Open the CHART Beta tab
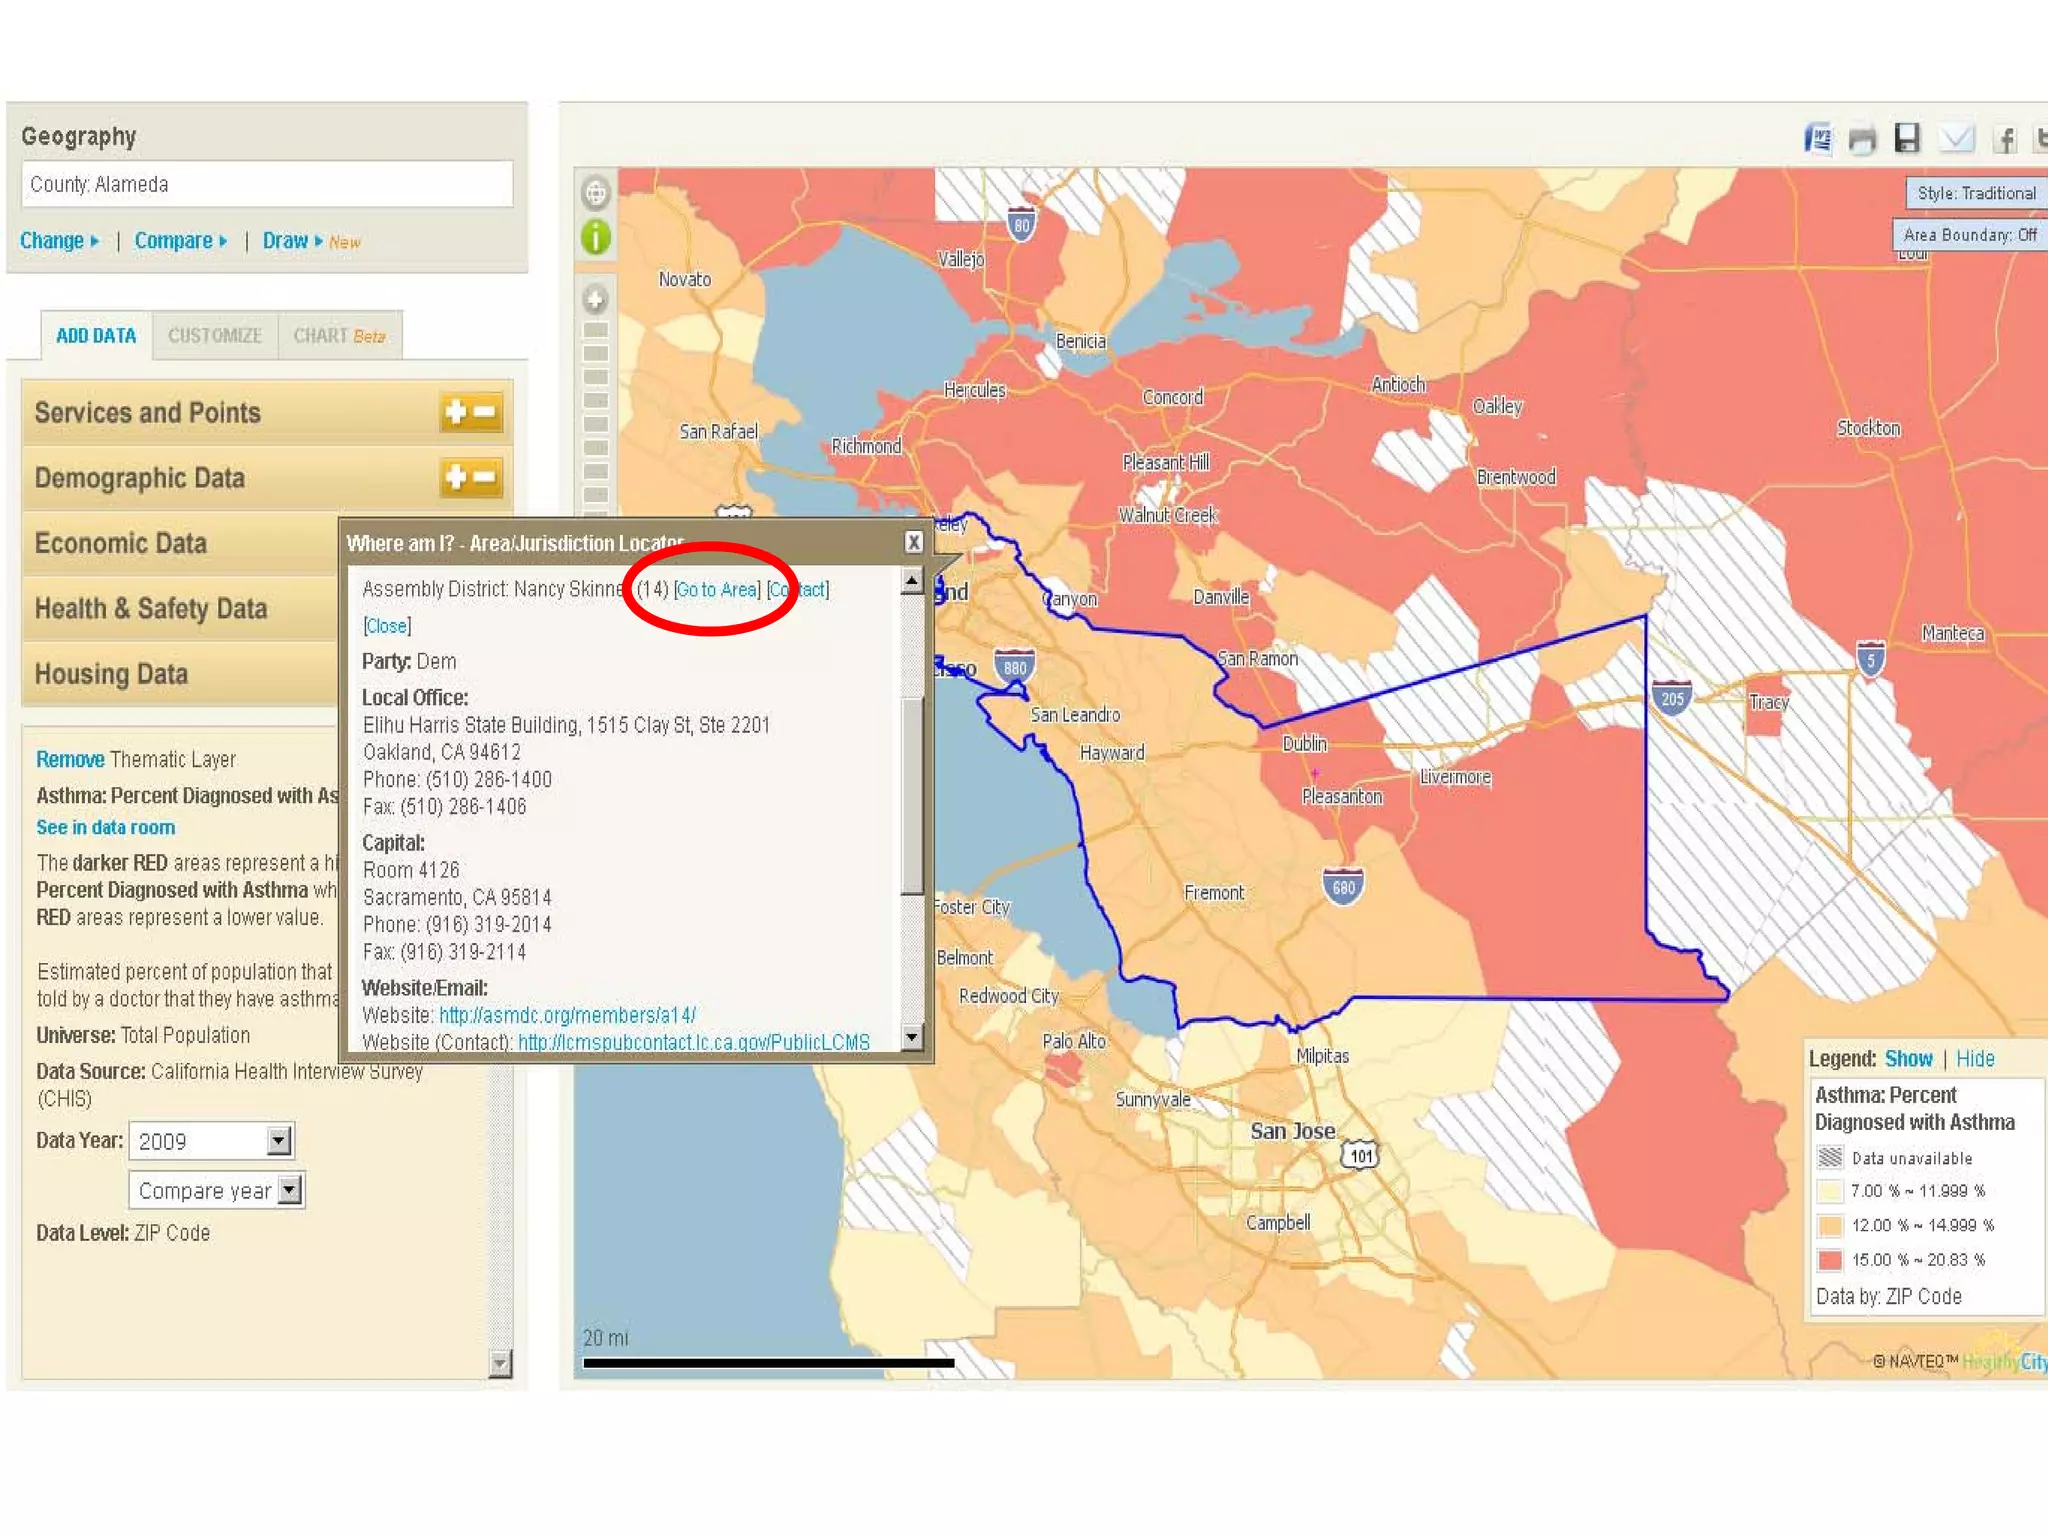This screenshot has width=2048, height=1536. point(339,336)
